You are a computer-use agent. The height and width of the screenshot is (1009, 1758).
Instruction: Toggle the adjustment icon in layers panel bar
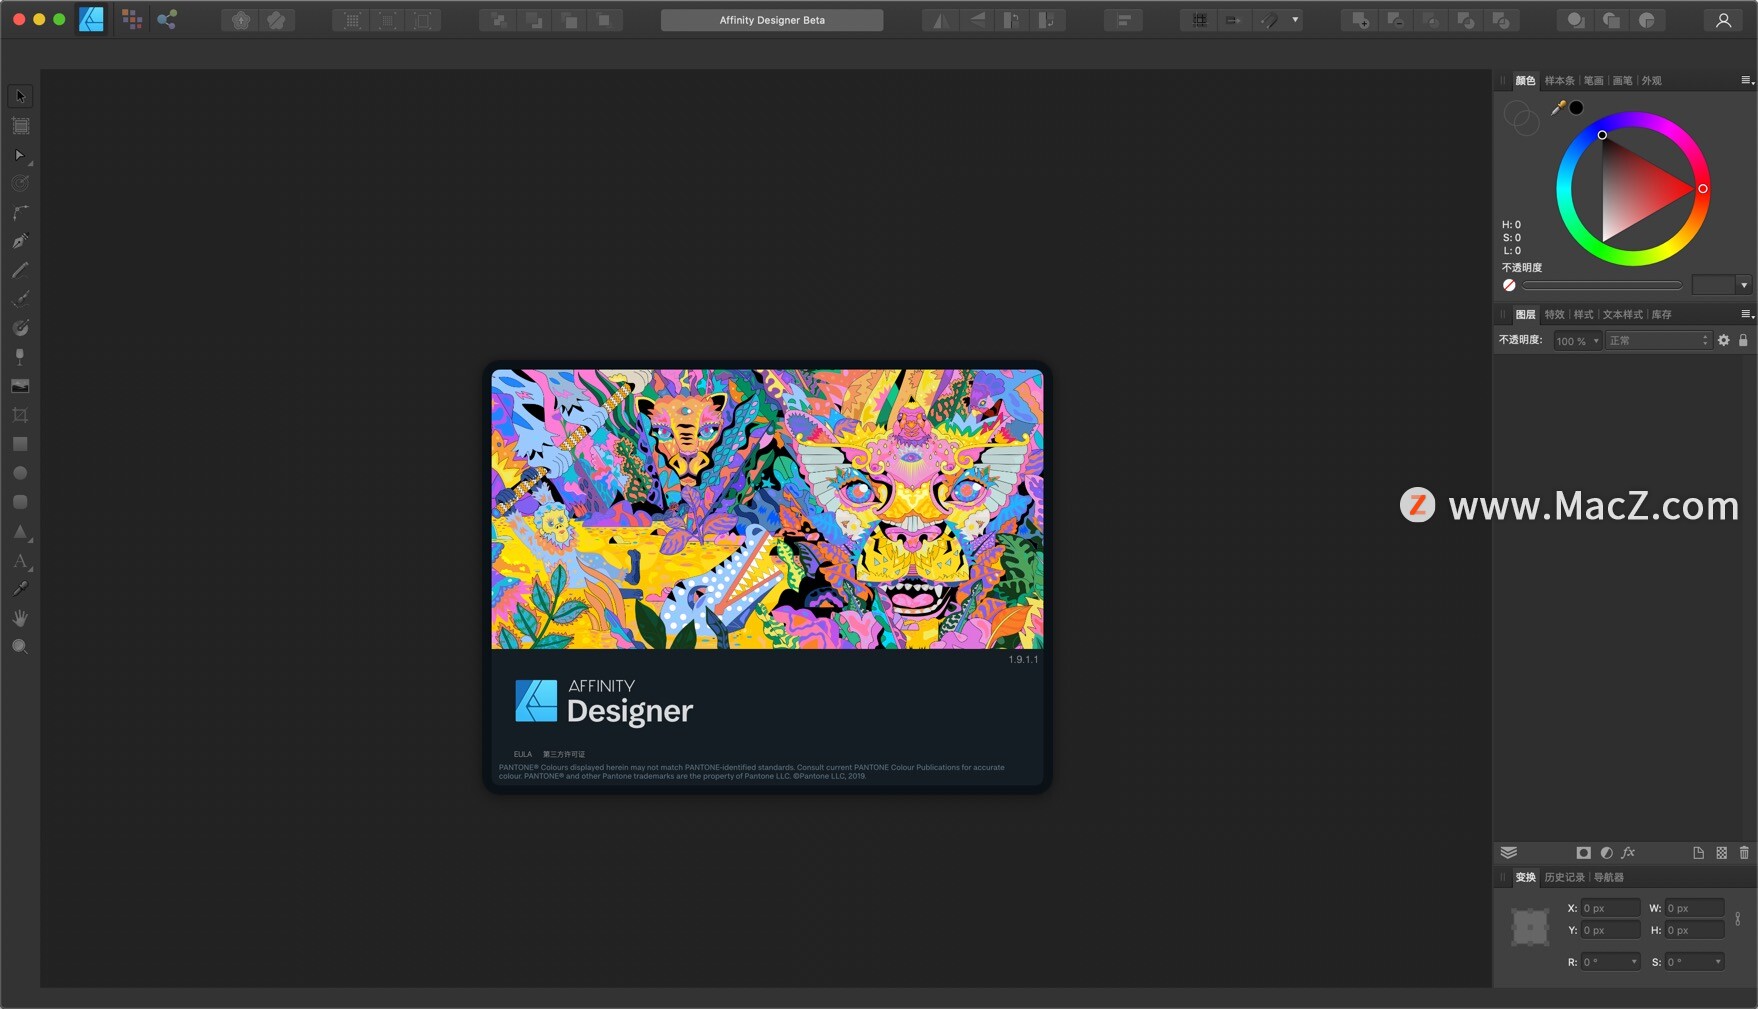(x=1607, y=853)
